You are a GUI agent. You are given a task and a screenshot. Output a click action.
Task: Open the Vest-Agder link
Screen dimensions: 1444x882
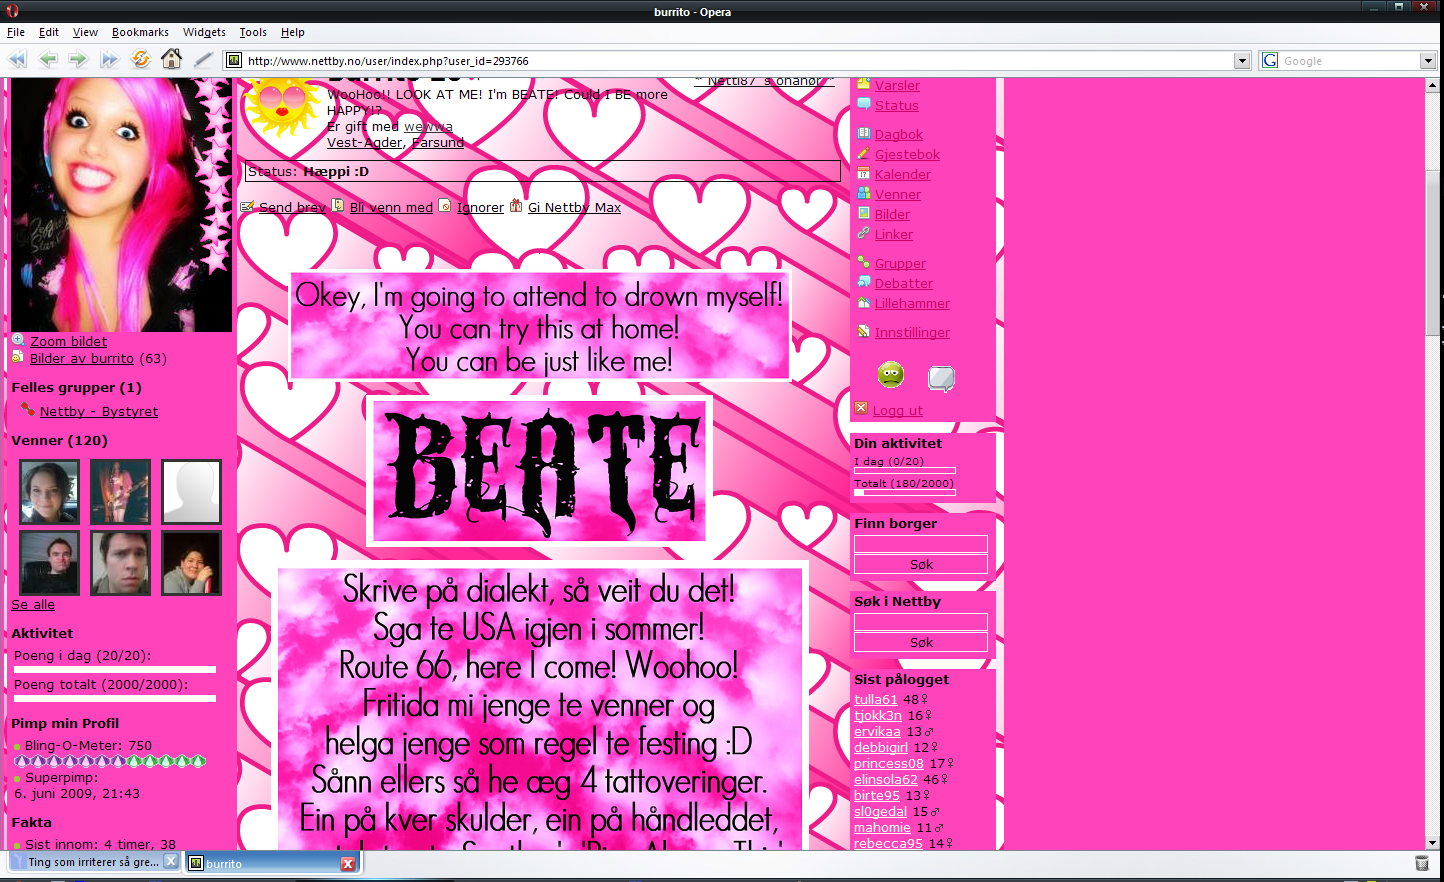[x=364, y=142]
